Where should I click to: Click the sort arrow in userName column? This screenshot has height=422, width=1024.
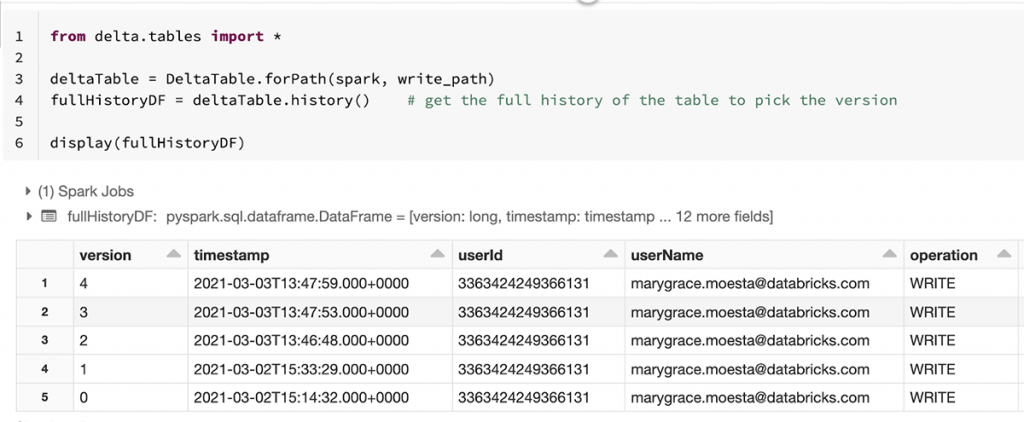pos(886,255)
